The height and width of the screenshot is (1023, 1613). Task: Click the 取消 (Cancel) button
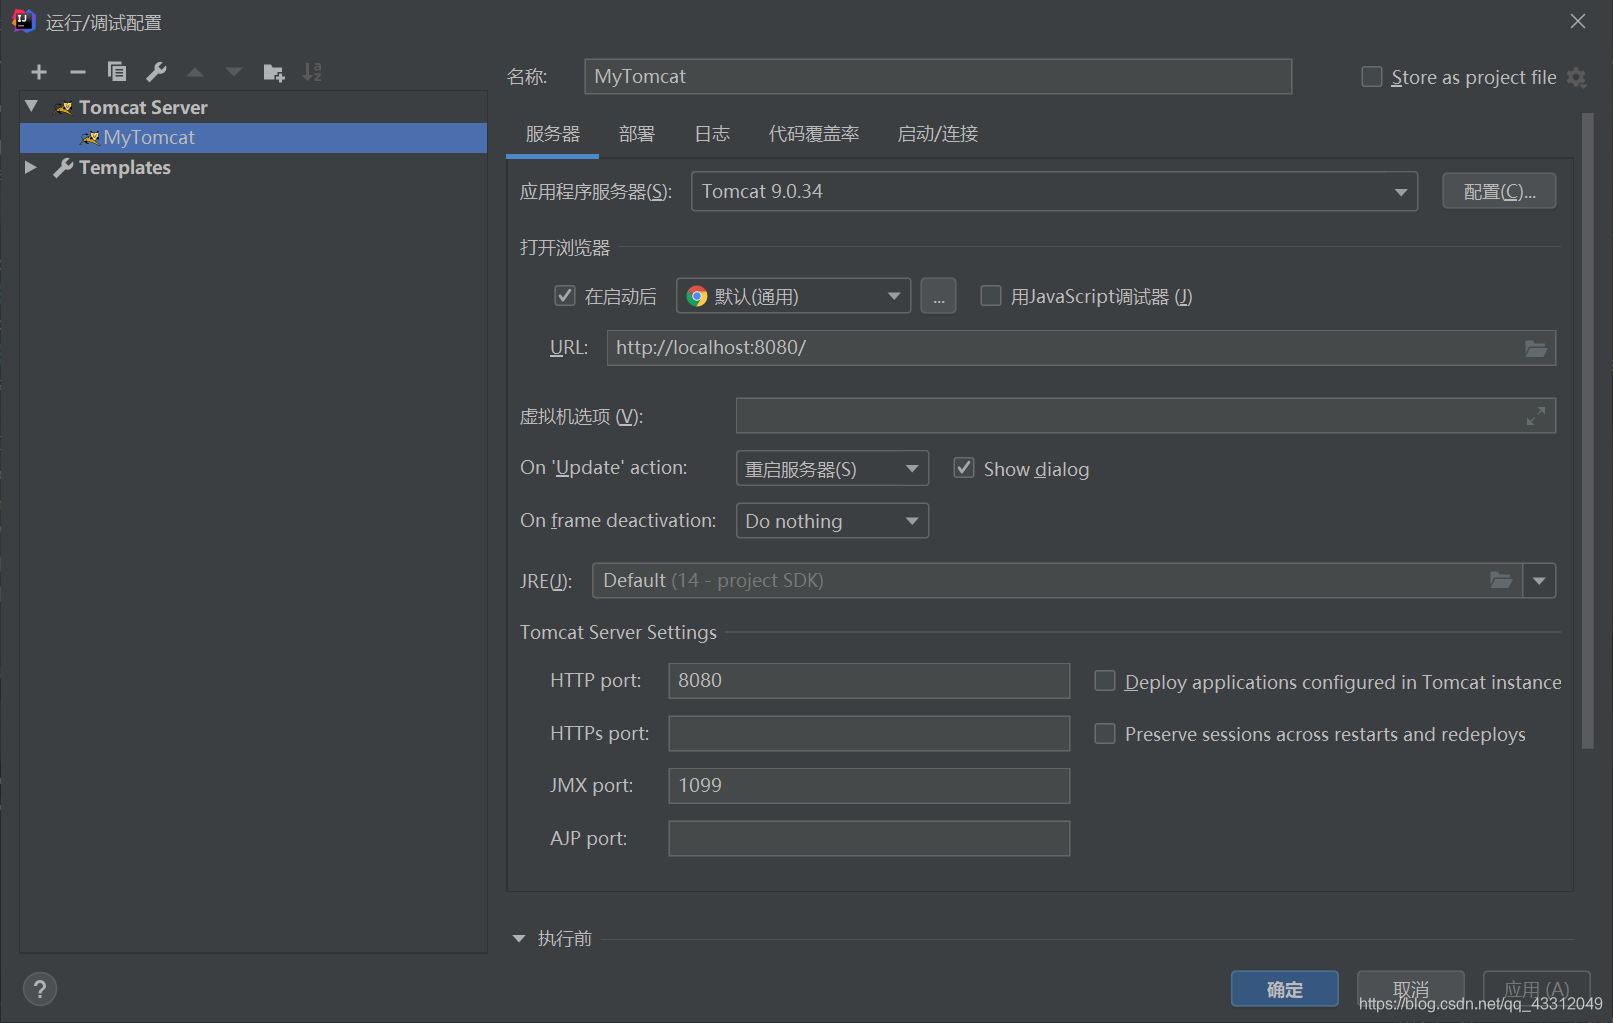point(1411,989)
